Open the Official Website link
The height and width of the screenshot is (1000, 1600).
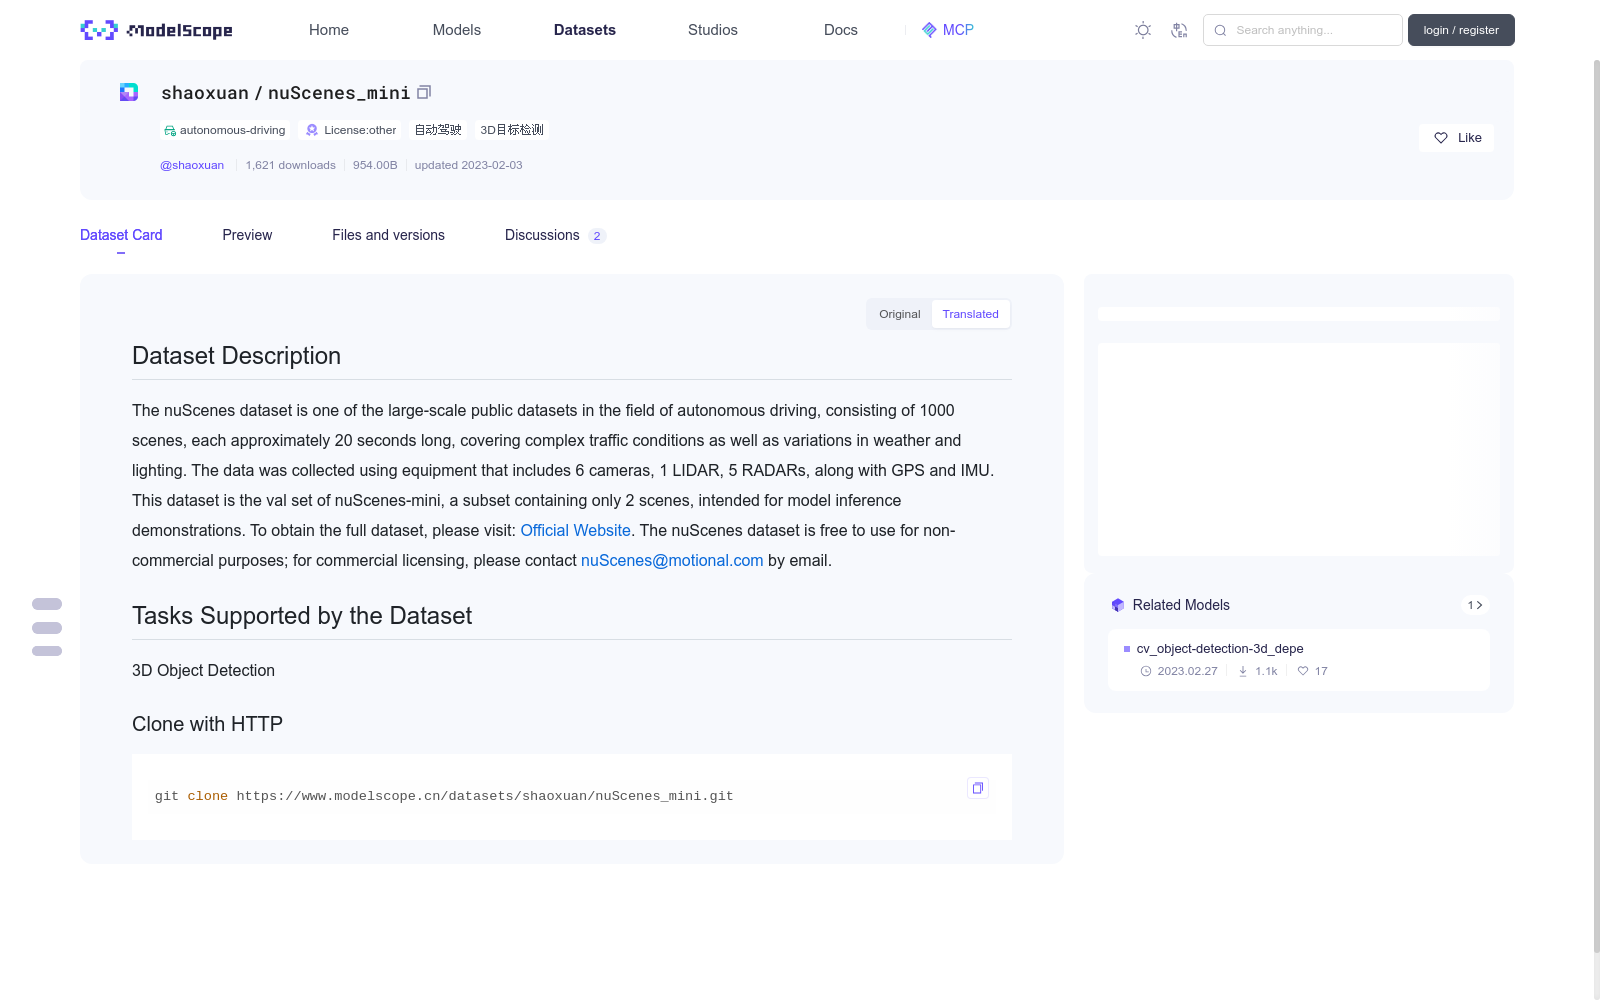pos(575,530)
